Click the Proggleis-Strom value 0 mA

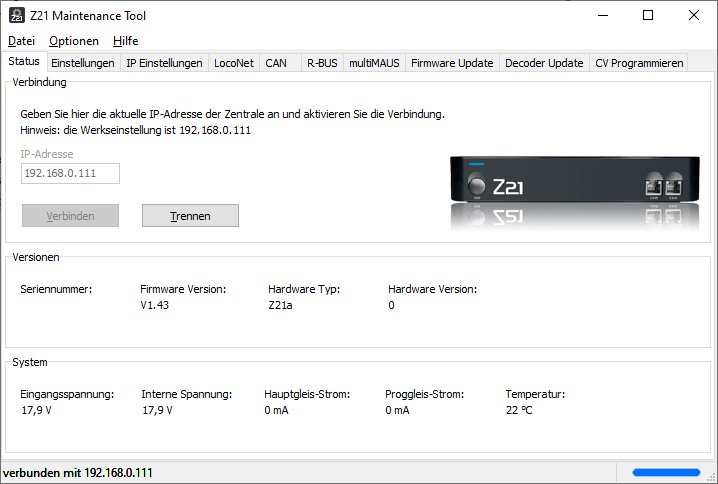point(397,410)
